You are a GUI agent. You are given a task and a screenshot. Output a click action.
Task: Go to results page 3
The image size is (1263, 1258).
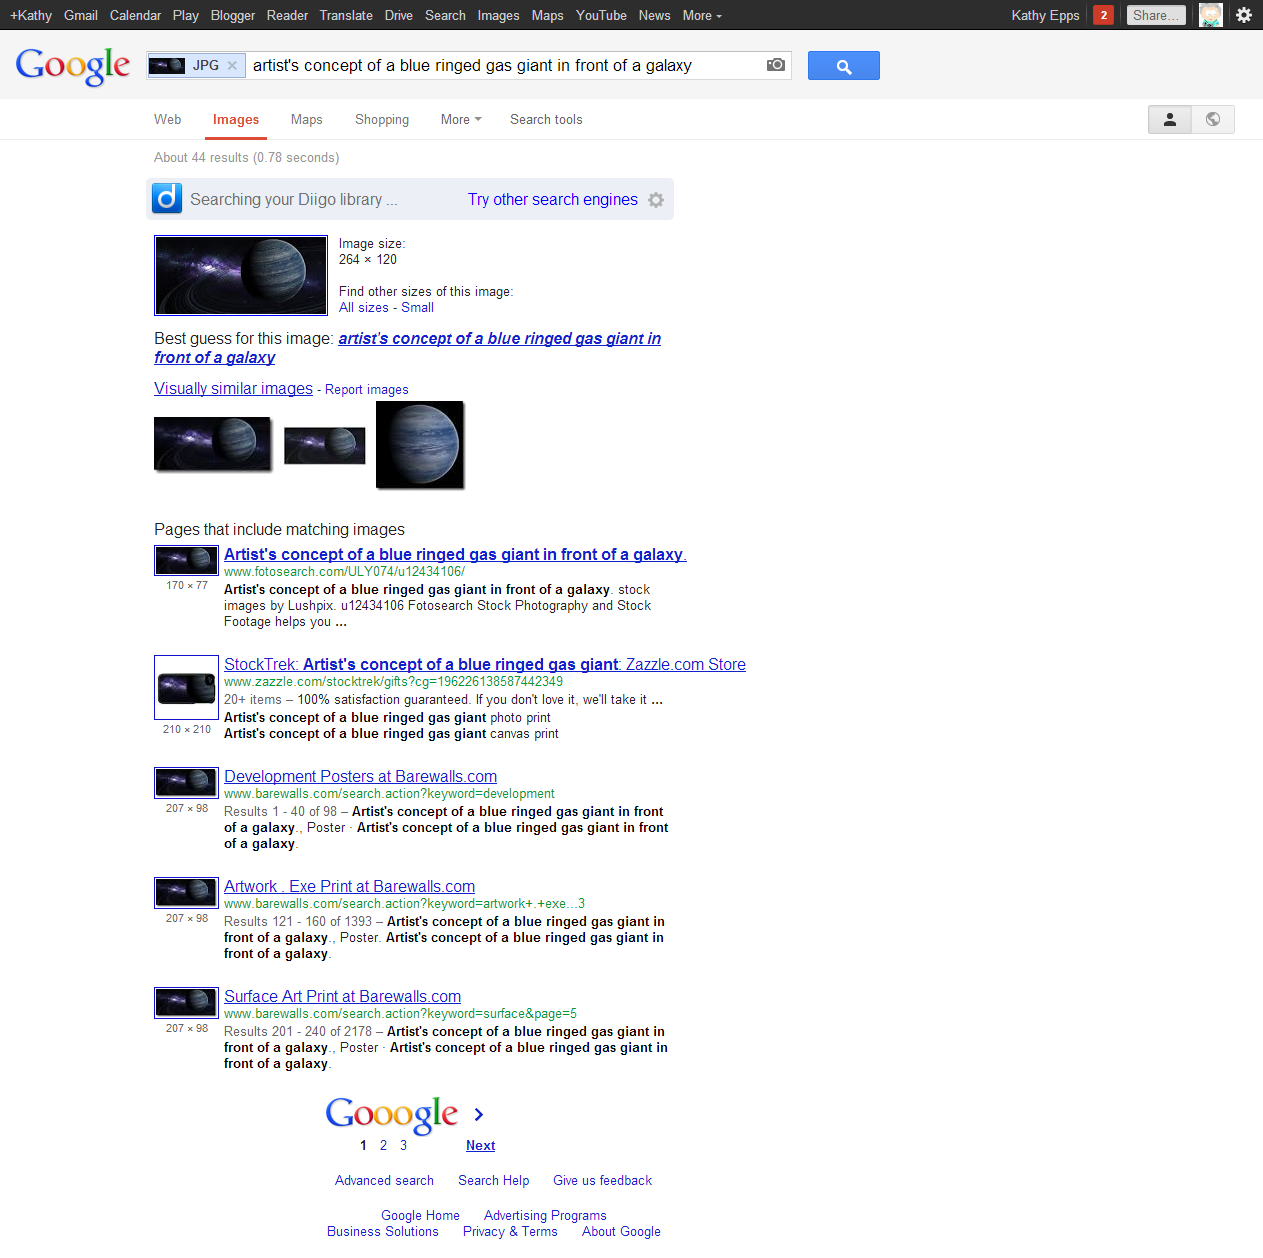pos(403,1145)
